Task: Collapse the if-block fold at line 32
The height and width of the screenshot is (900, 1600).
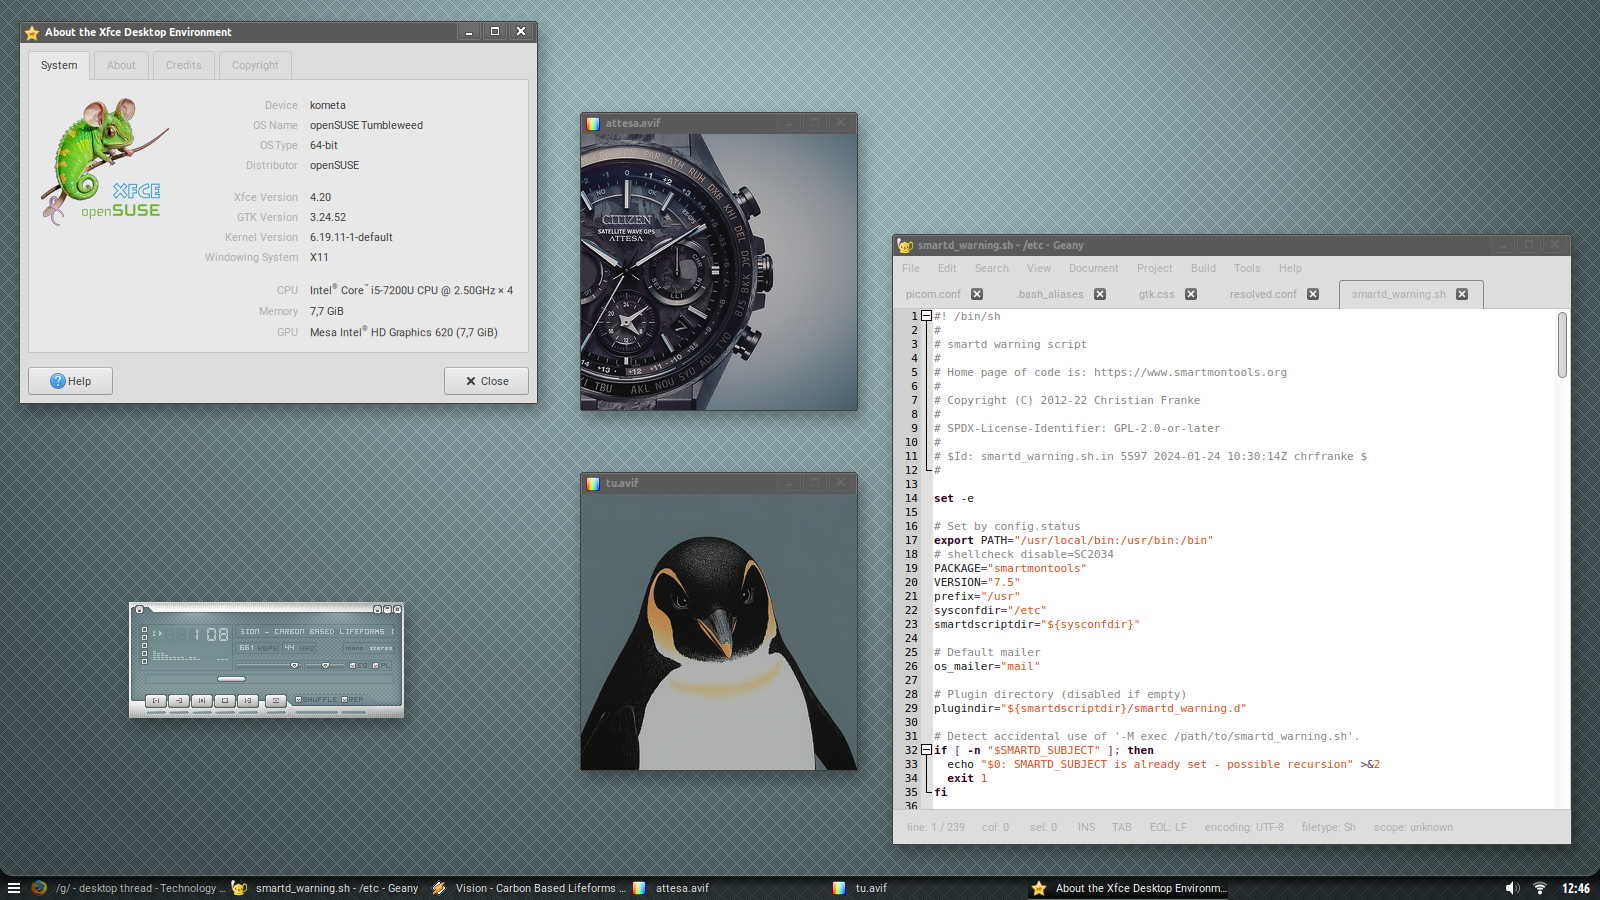Action: (x=926, y=750)
